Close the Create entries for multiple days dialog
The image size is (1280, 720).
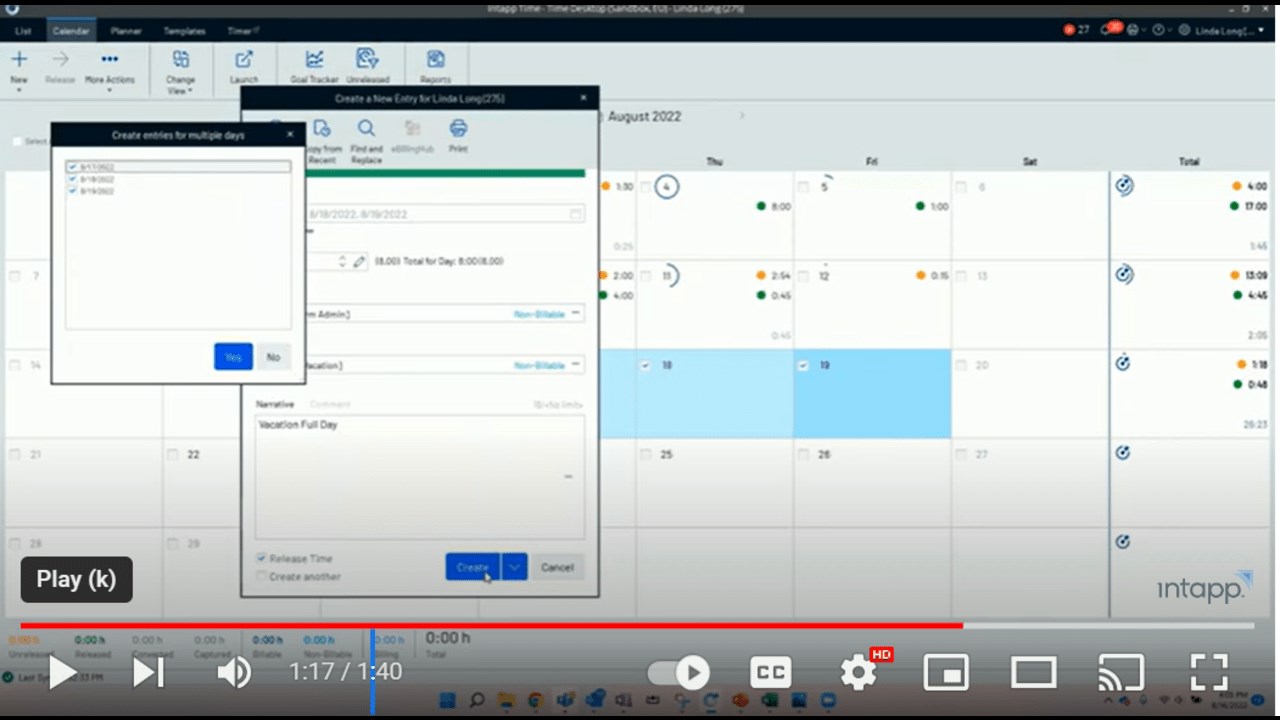tap(290, 135)
